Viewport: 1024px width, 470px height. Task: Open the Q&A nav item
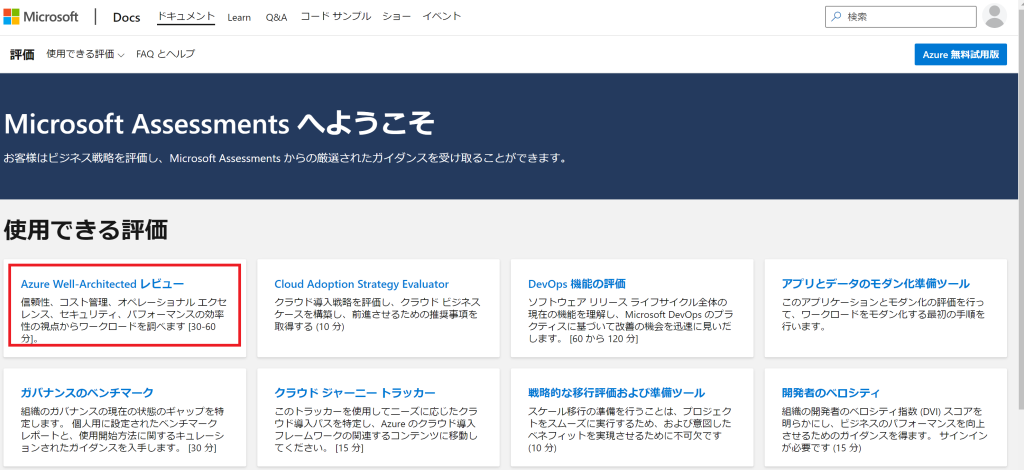pyautogui.click(x=276, y=18)
